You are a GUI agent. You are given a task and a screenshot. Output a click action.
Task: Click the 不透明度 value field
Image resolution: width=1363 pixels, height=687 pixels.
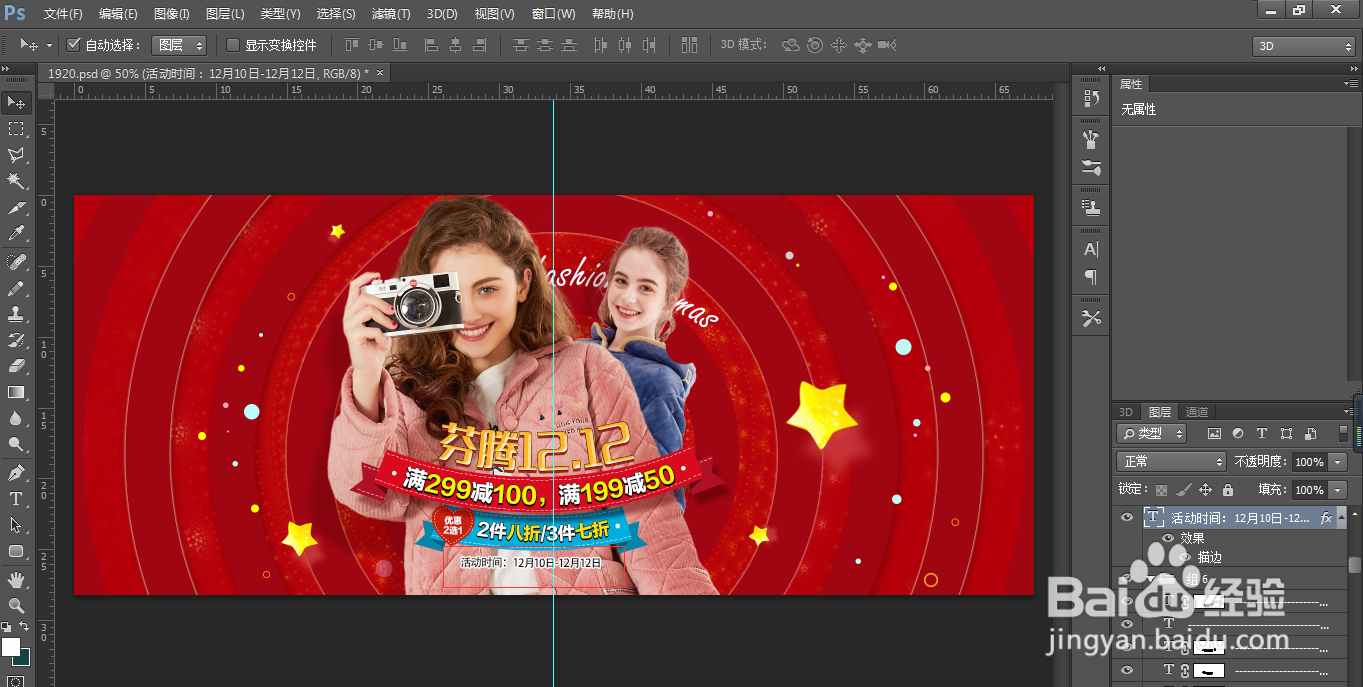pyautogui.click(x=1309, y=462)
